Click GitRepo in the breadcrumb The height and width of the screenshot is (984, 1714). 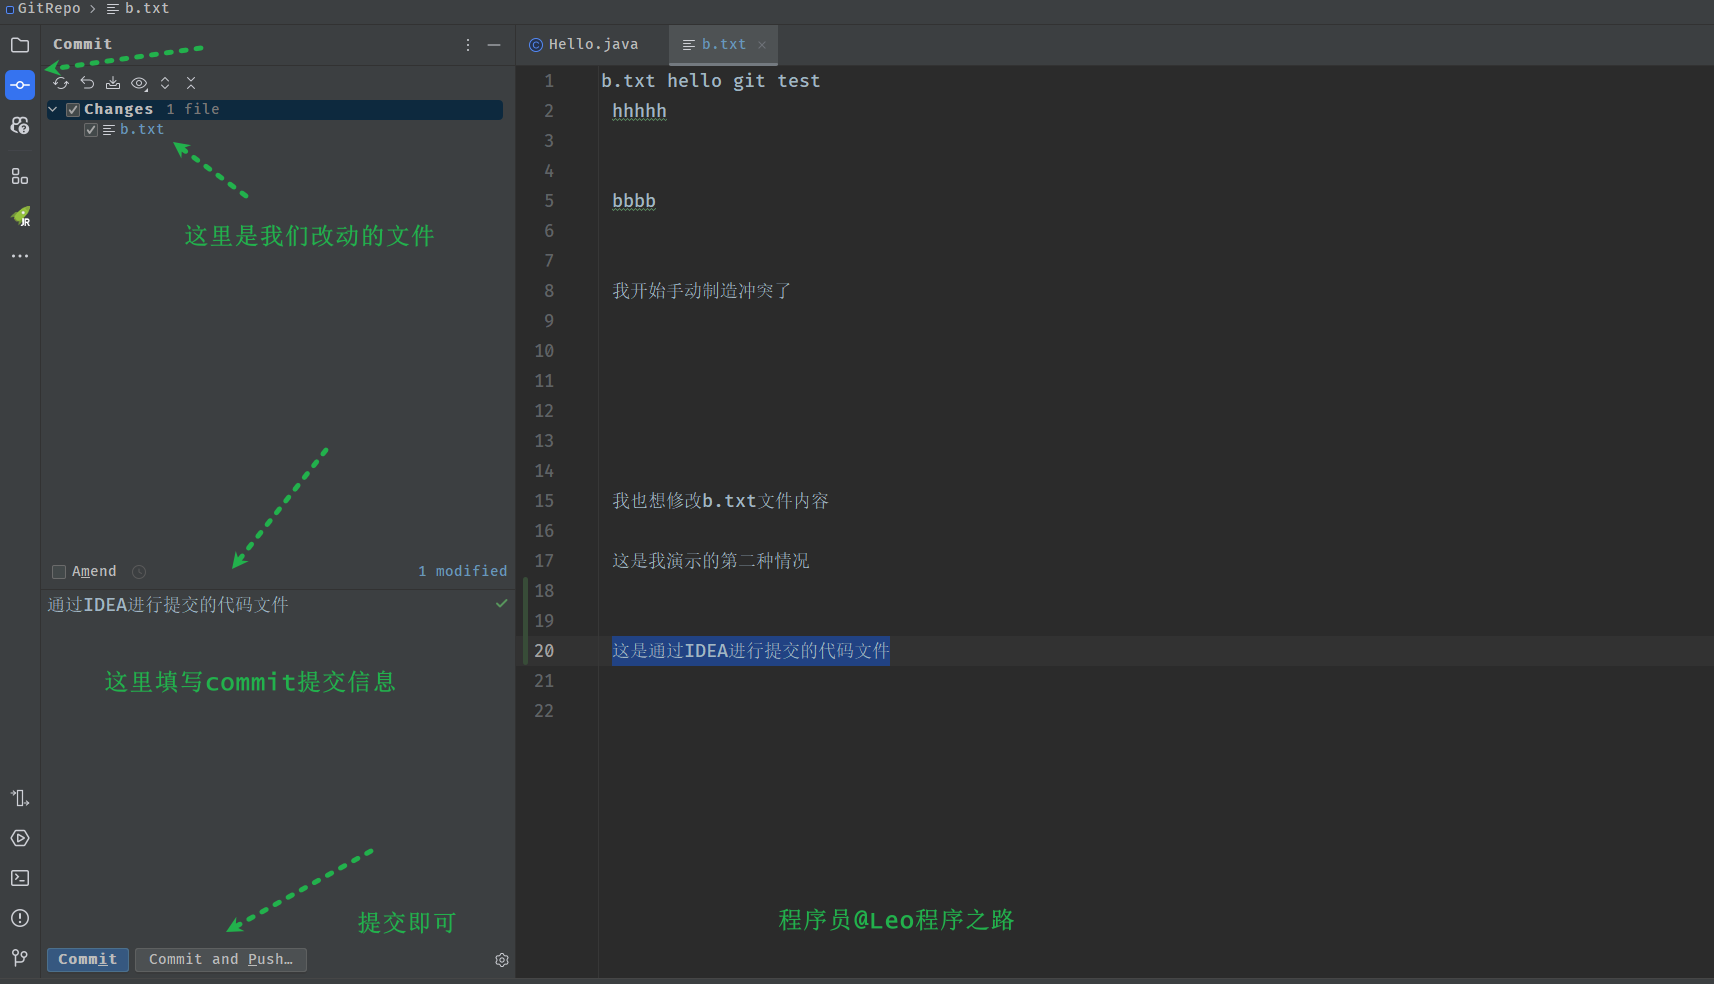49,8
